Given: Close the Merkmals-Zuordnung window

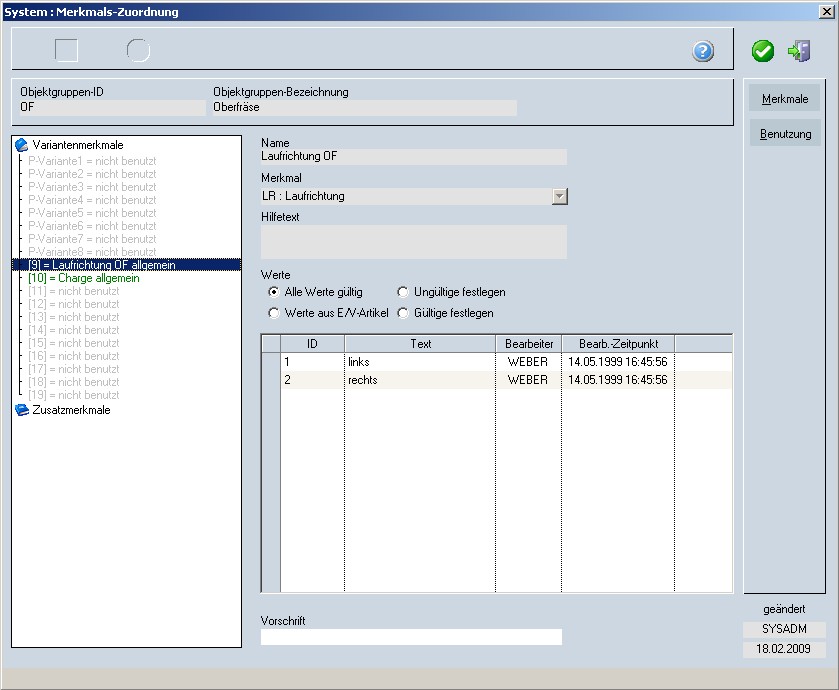Looking at the screenshot, I should tap(826, 11).
